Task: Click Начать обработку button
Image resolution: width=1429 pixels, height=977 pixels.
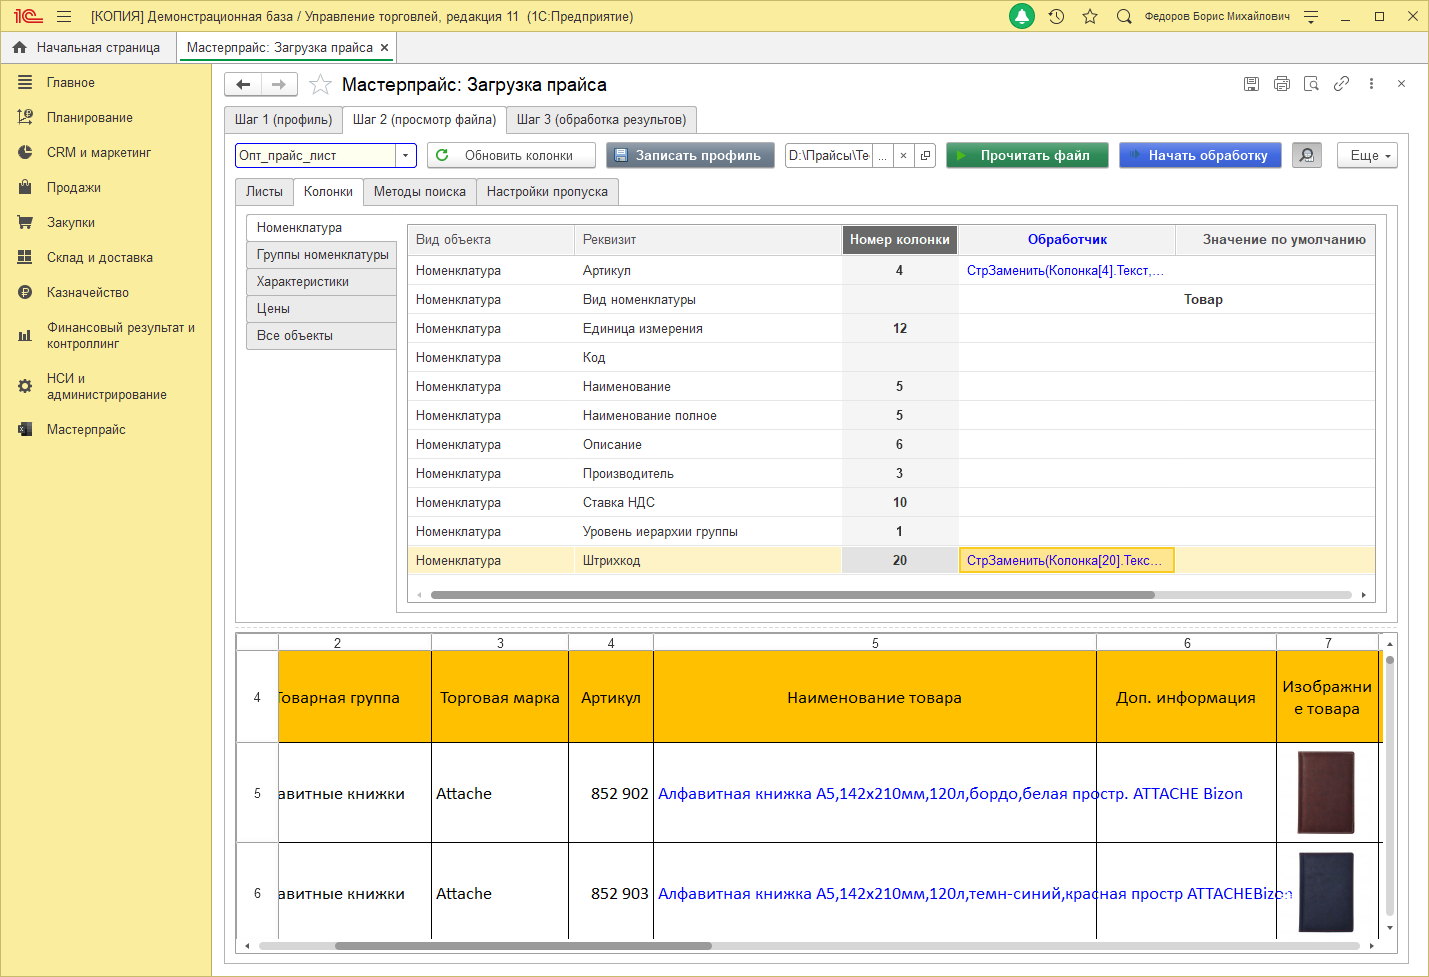Action: 1199,155
